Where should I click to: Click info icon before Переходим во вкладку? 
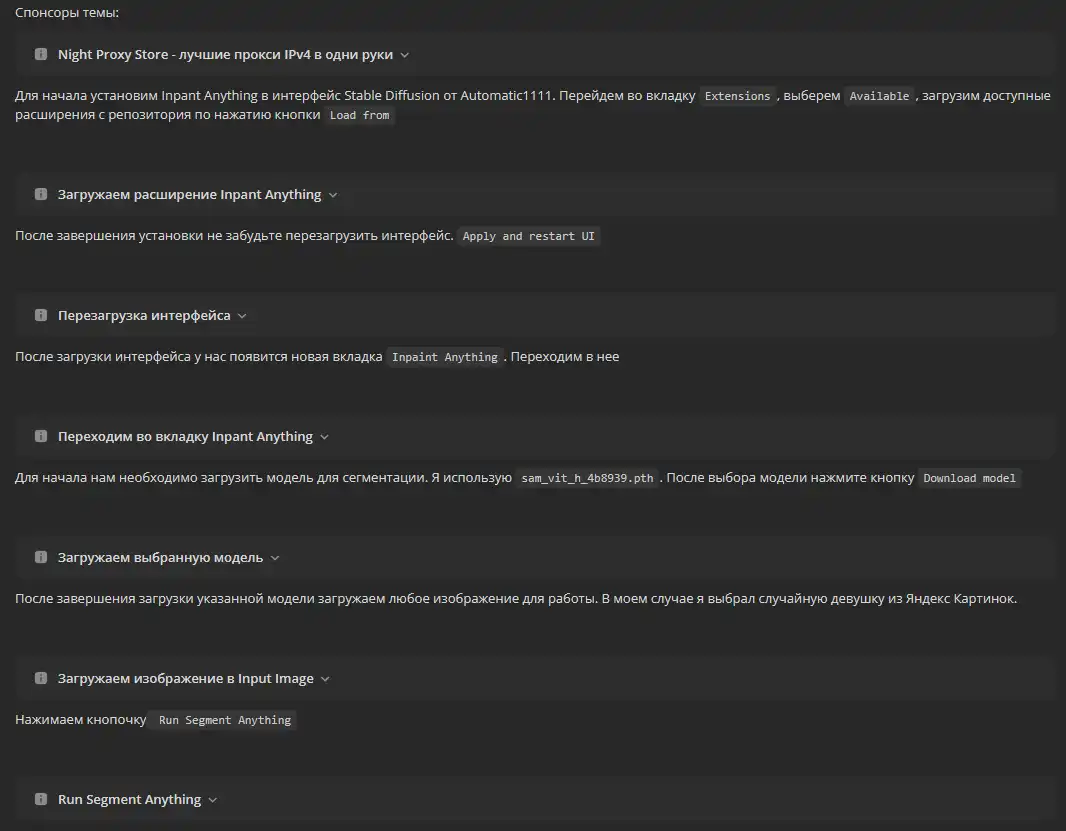click(x=41, y=437)
